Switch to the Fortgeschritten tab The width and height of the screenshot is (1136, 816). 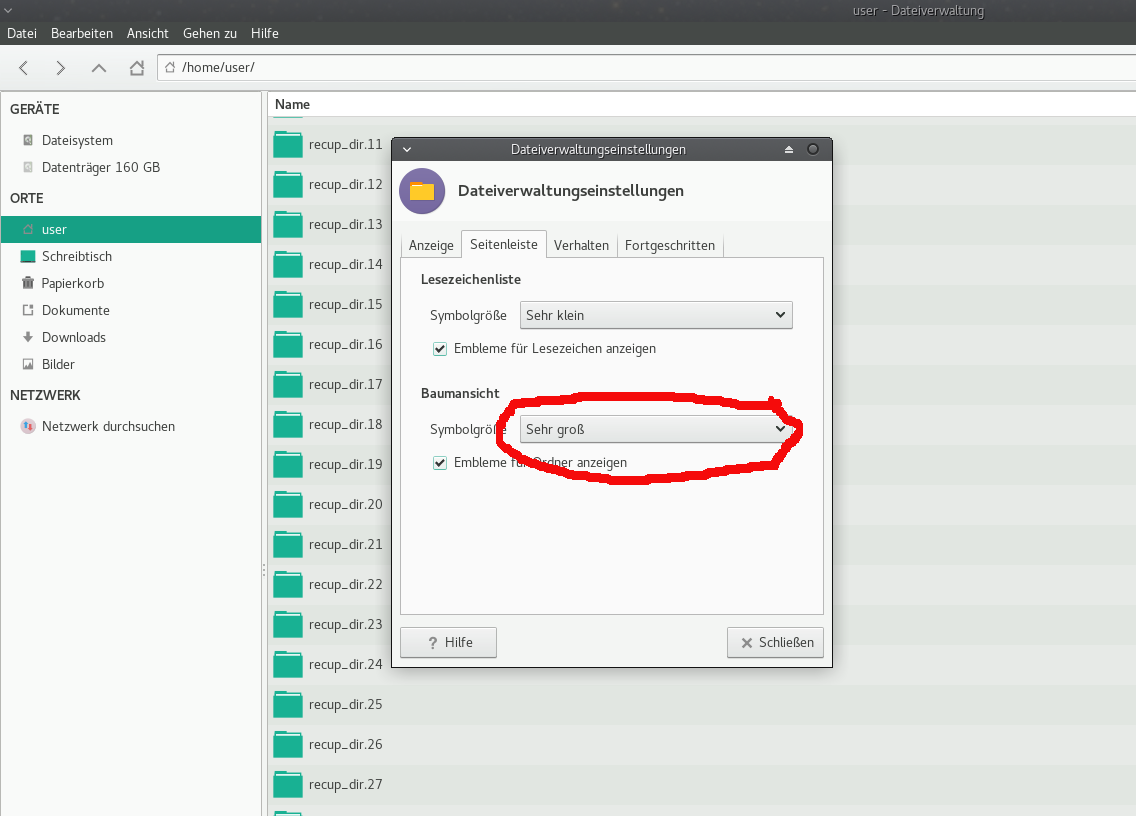point(669,245)
